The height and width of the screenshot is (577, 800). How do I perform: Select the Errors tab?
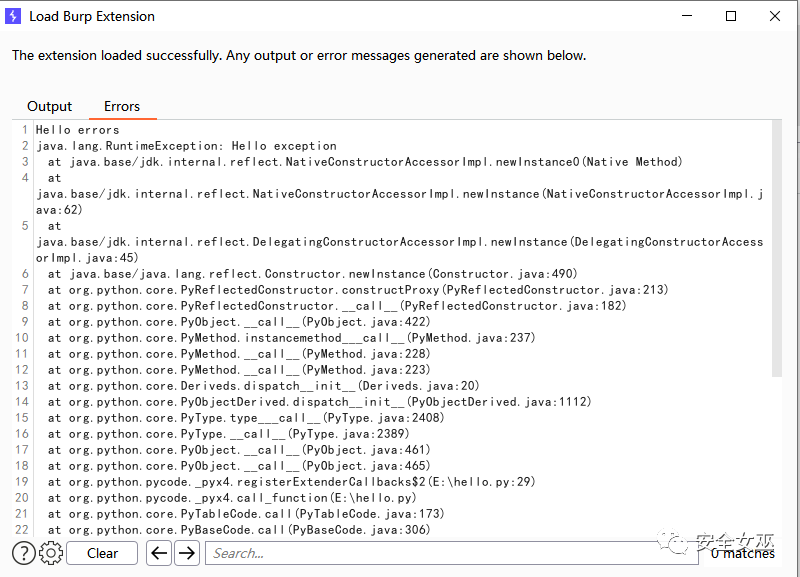point(122,107)
